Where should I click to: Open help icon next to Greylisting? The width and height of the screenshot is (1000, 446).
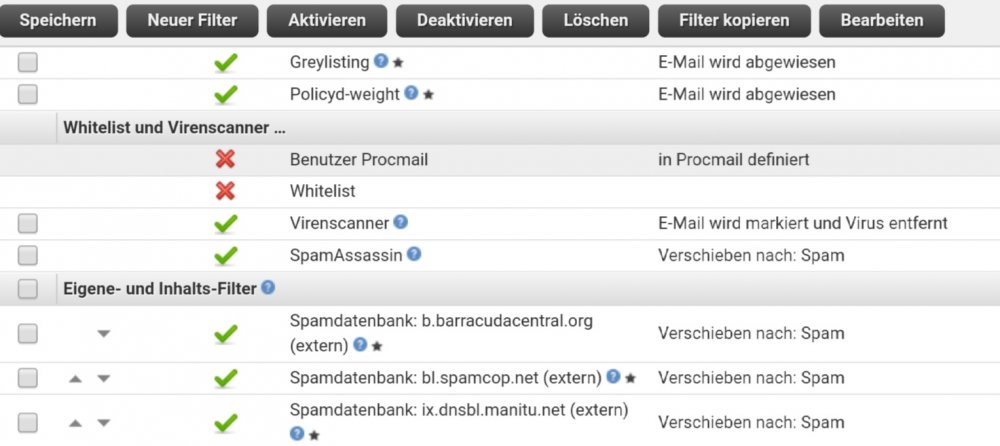click(381, 61)
